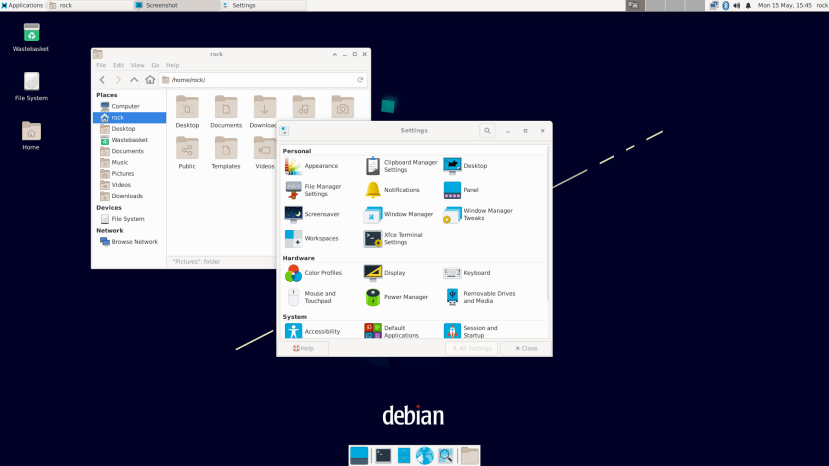Open Window Manager settings
This screenshot has width=829, height=466.
click(399, 214)
